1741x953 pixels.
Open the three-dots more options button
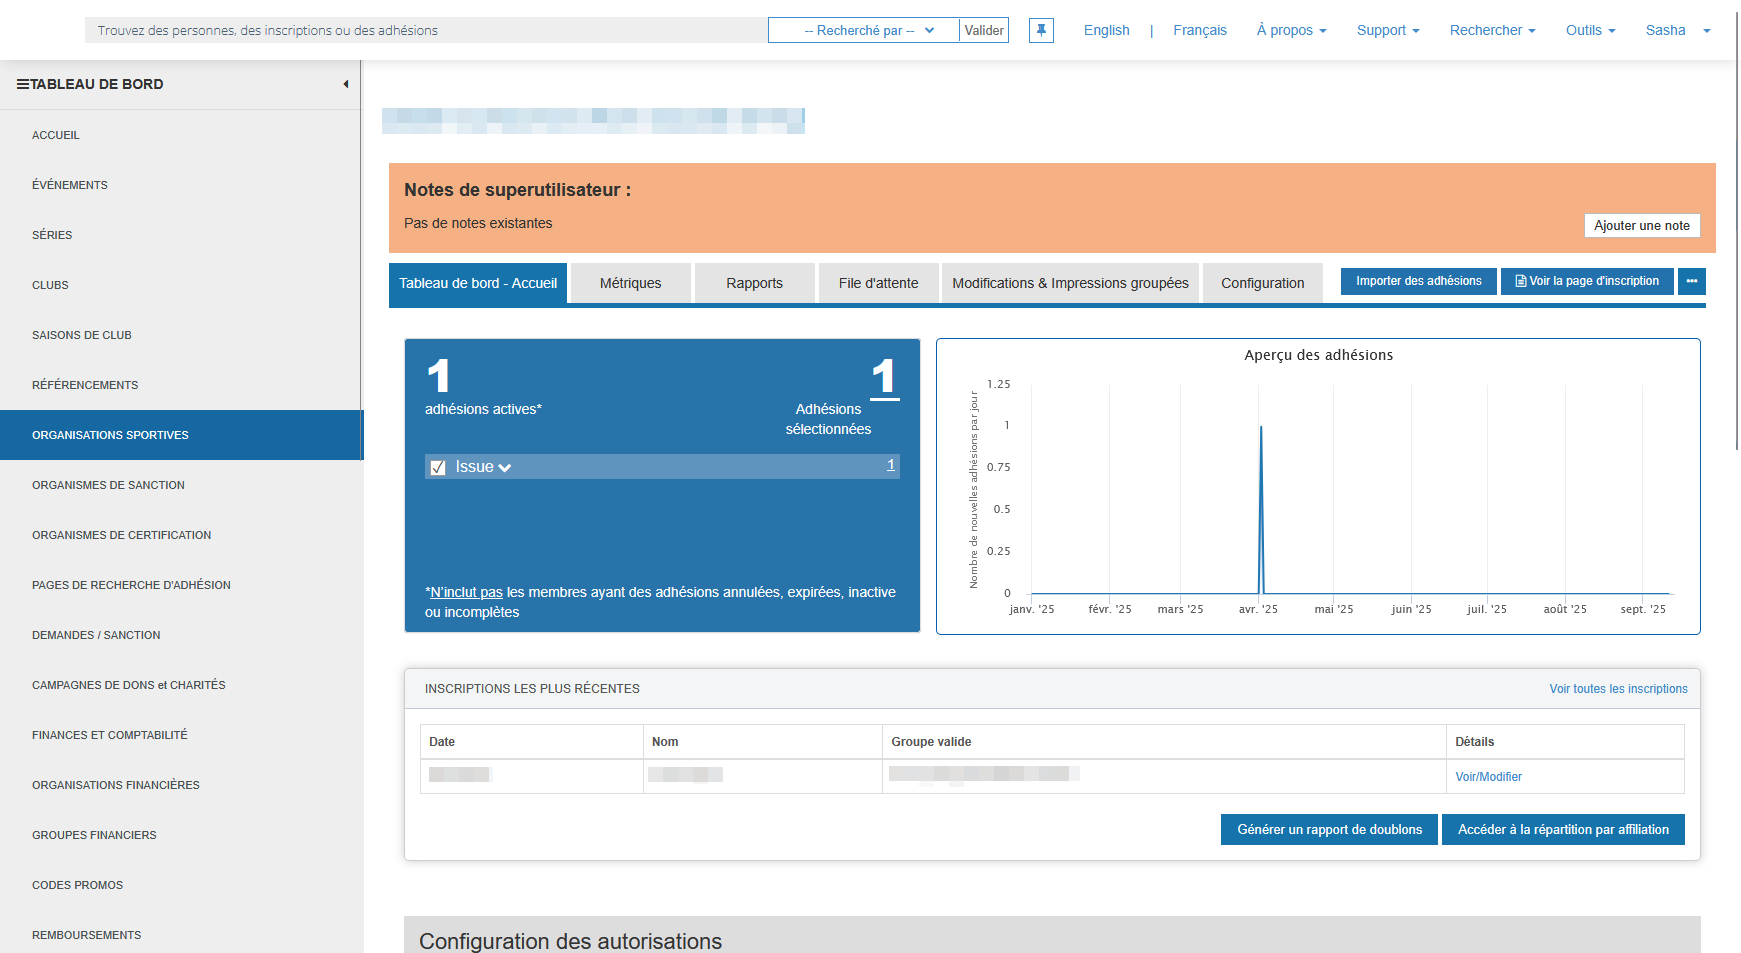coord(1691,281)
